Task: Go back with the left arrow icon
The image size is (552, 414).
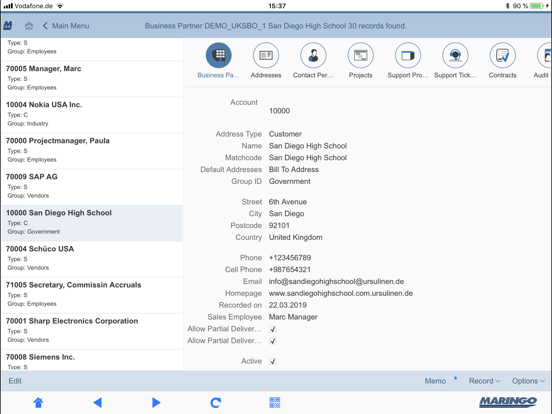Action: 98,402
